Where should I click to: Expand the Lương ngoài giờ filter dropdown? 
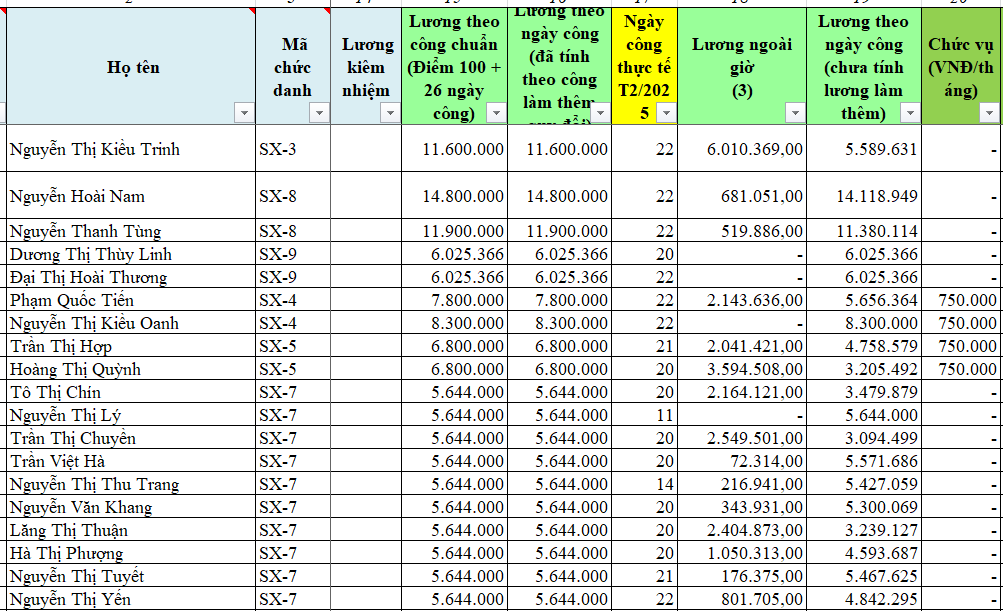coord(794,113)
